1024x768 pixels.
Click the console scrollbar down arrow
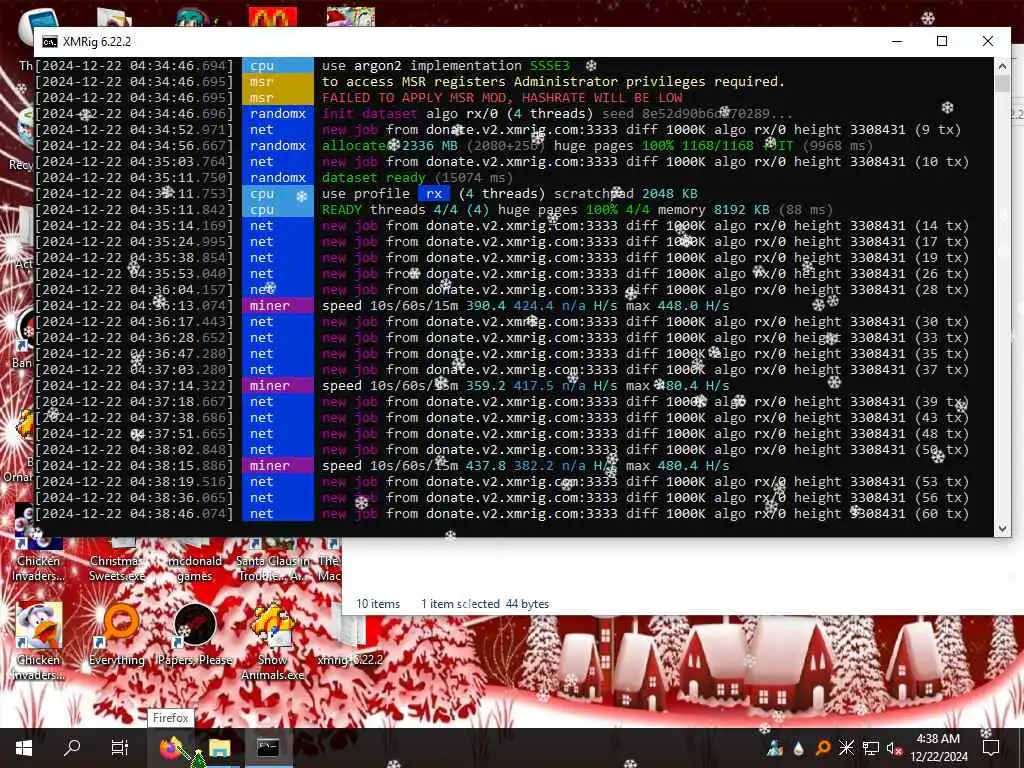(x=1002, y=528)
